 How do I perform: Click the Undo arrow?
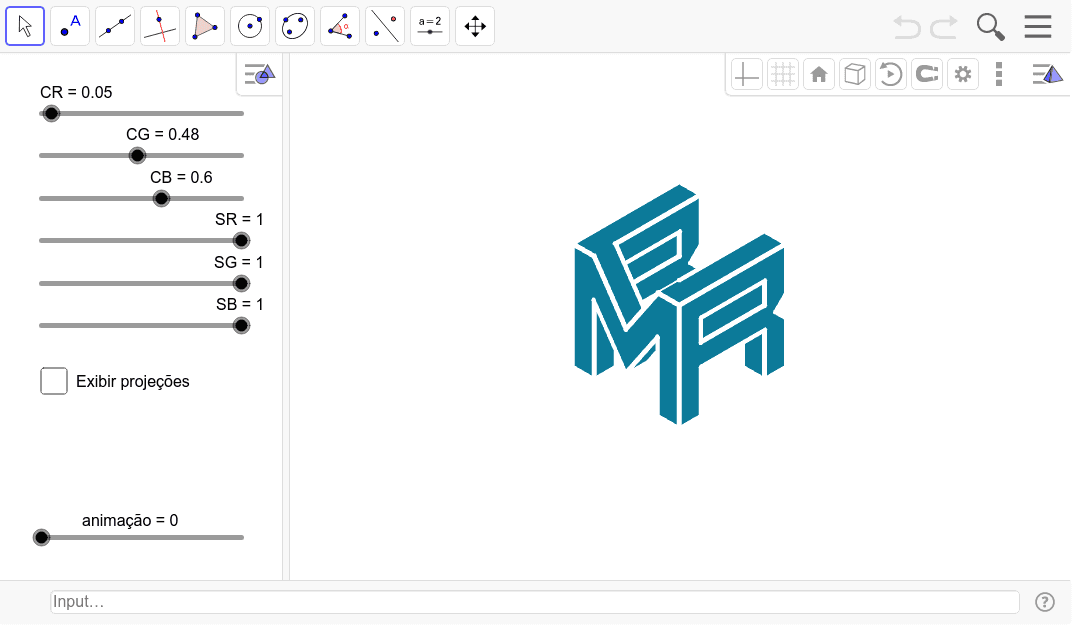click(x=907, y=27)
